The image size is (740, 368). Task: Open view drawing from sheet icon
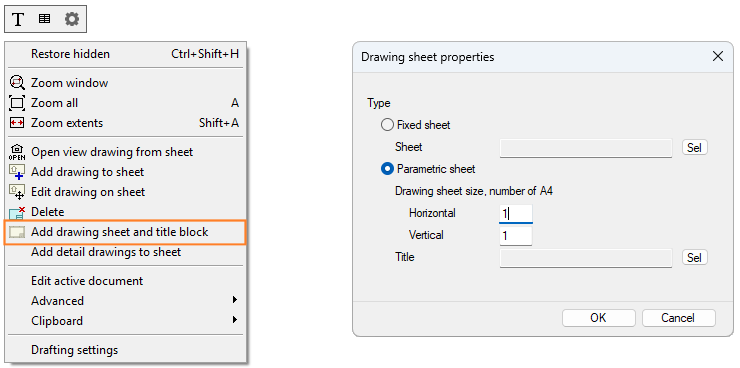tap(17, 152)
